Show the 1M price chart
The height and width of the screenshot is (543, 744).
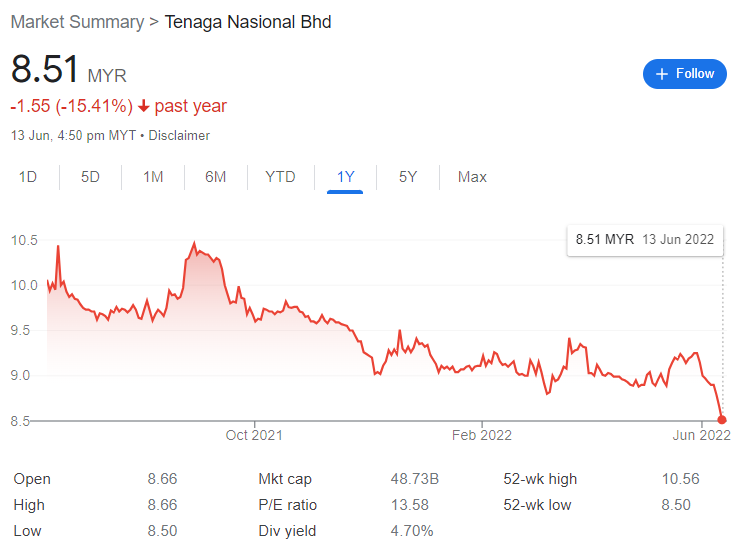point(153,177)
